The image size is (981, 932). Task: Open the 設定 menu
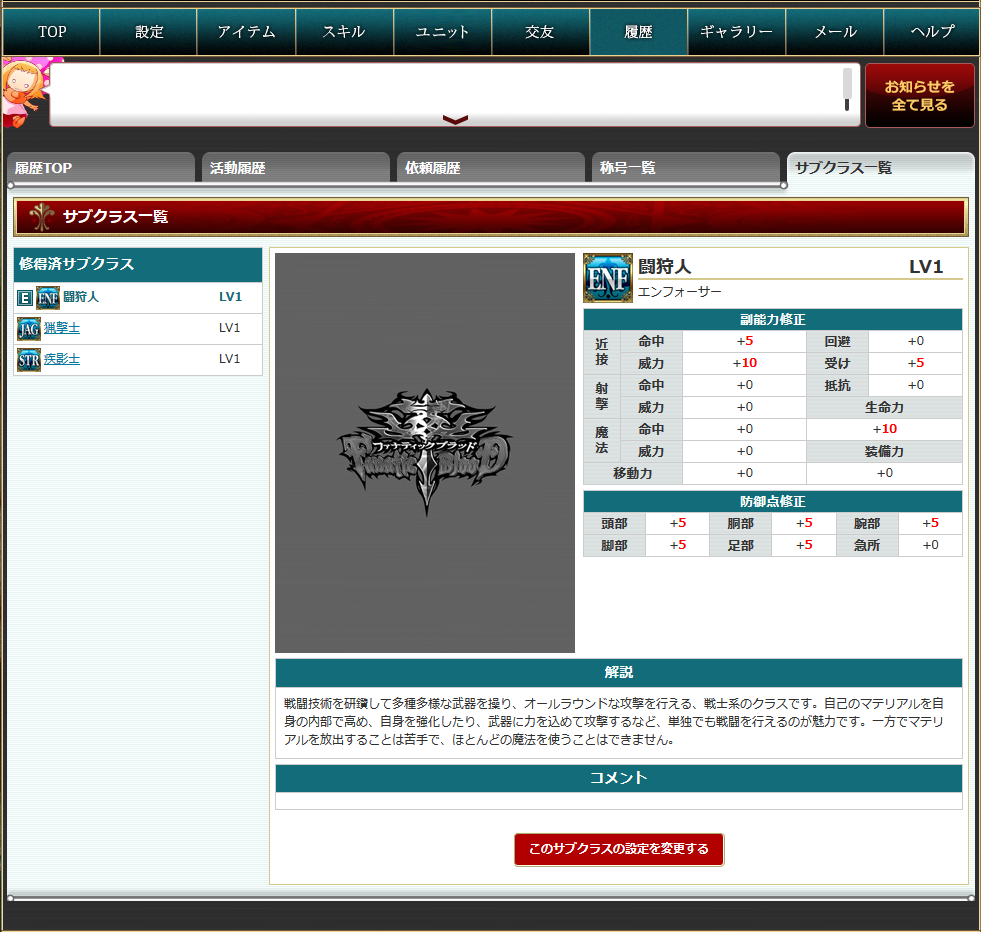(149, 32)
